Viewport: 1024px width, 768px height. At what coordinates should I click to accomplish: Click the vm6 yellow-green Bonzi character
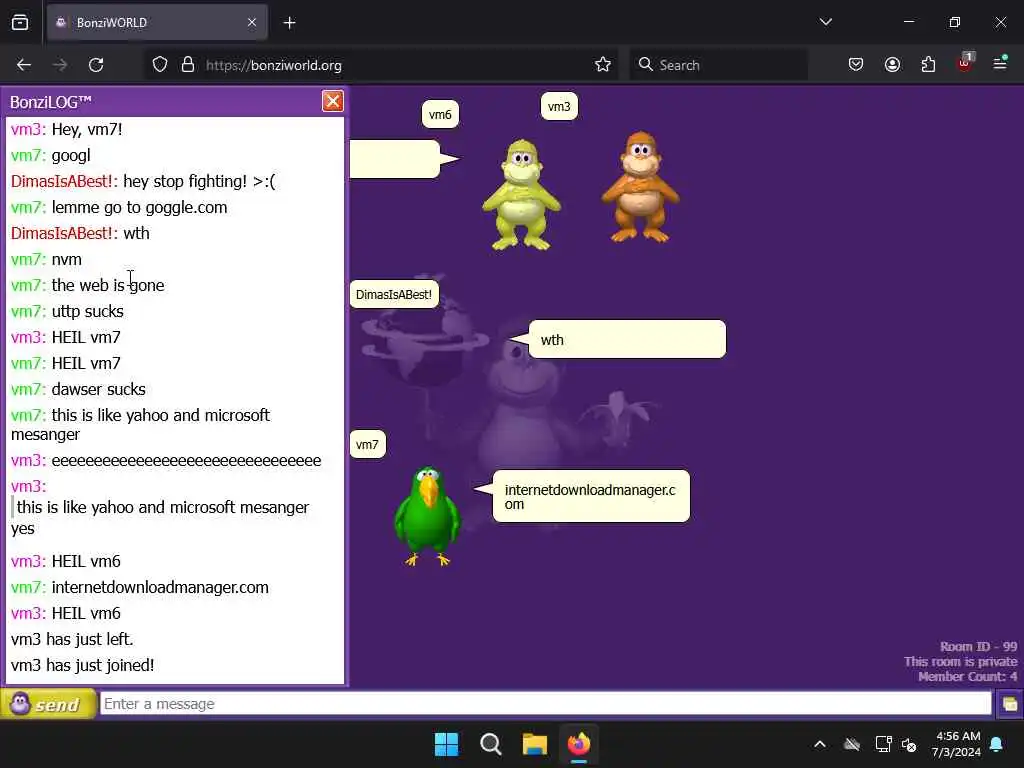point(521,194)
